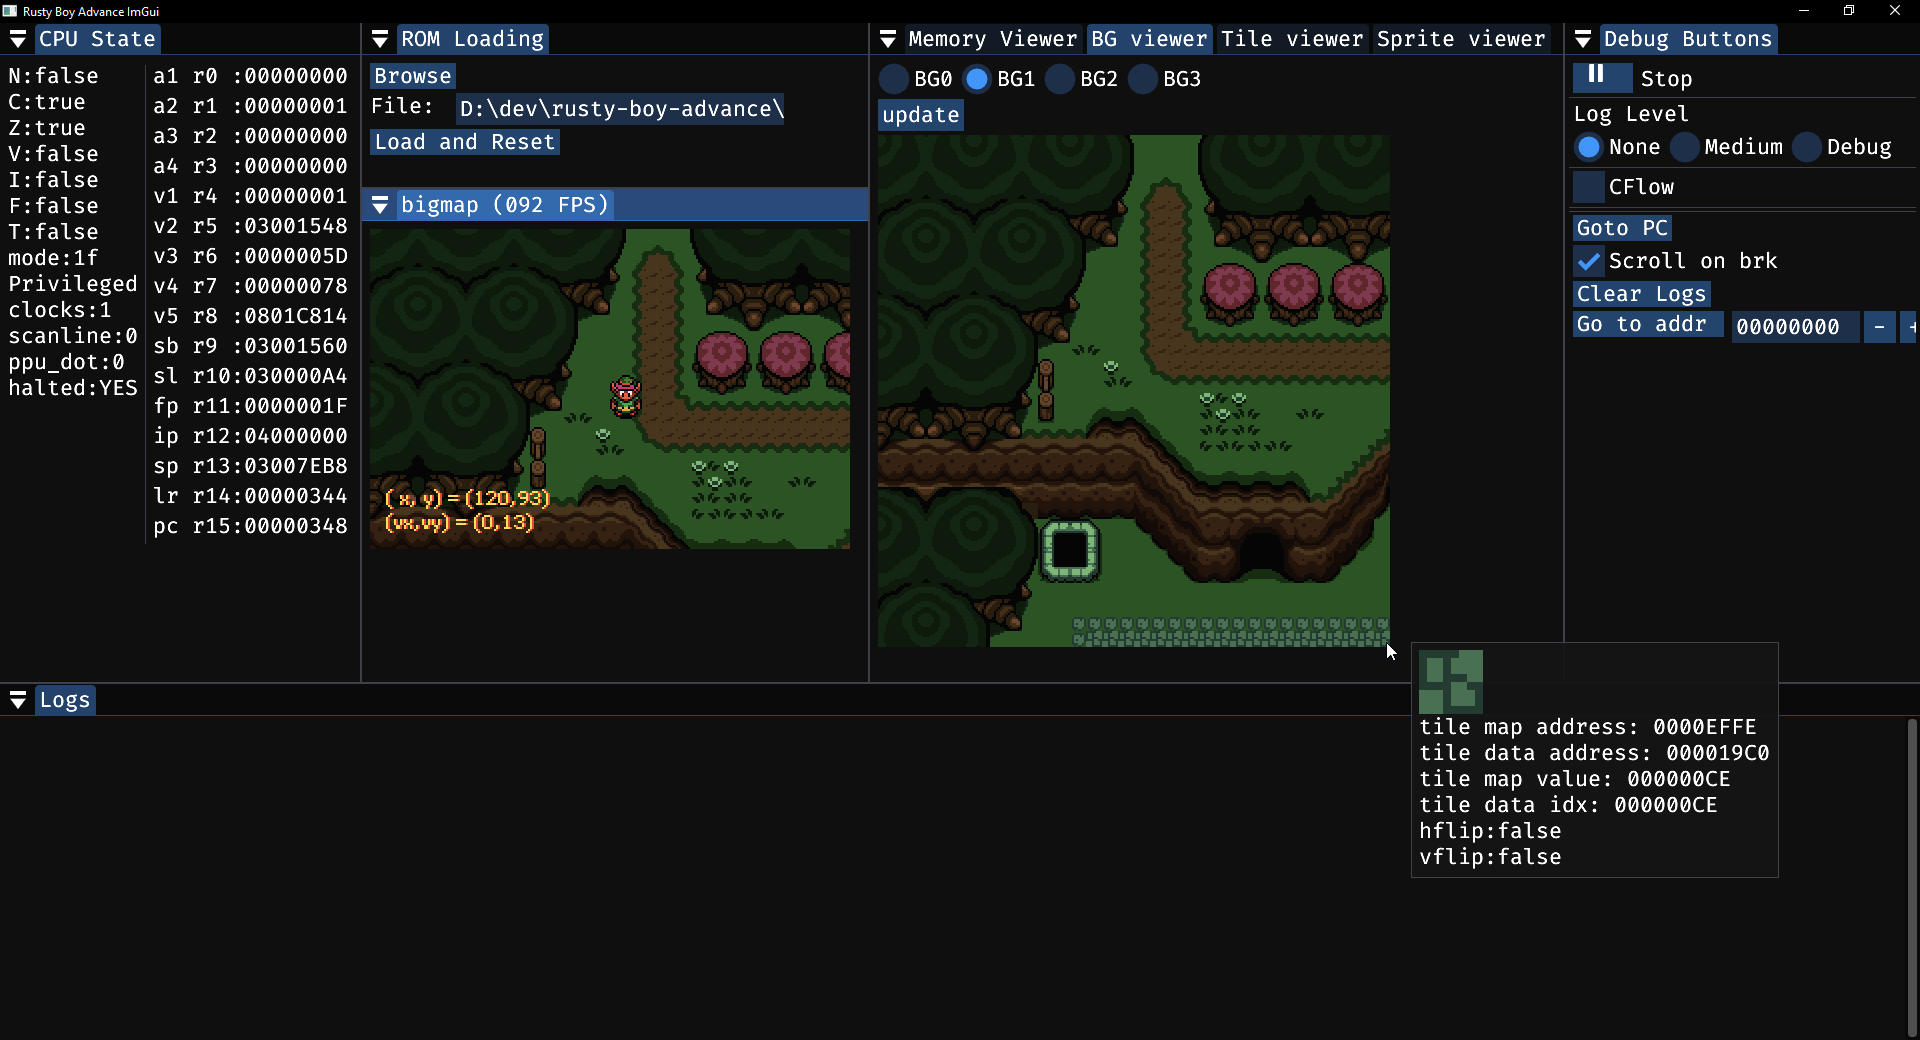Select the Debug Buttons tab

point(1688,39)
